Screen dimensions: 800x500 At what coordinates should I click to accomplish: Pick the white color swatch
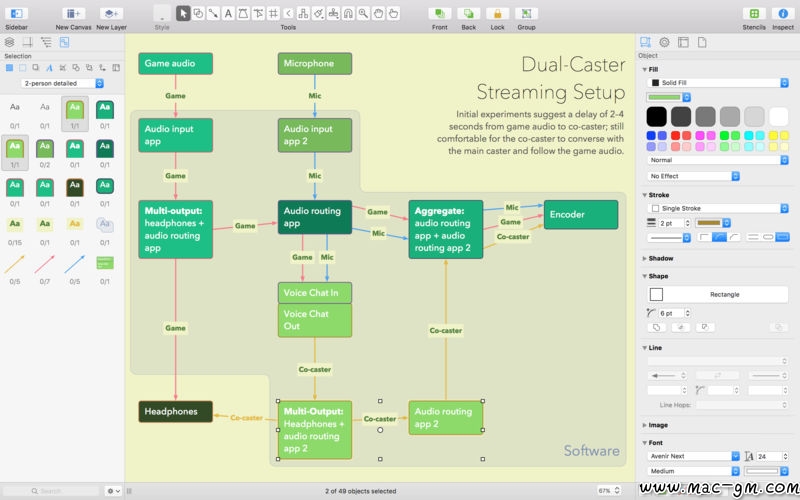point(779,116)
